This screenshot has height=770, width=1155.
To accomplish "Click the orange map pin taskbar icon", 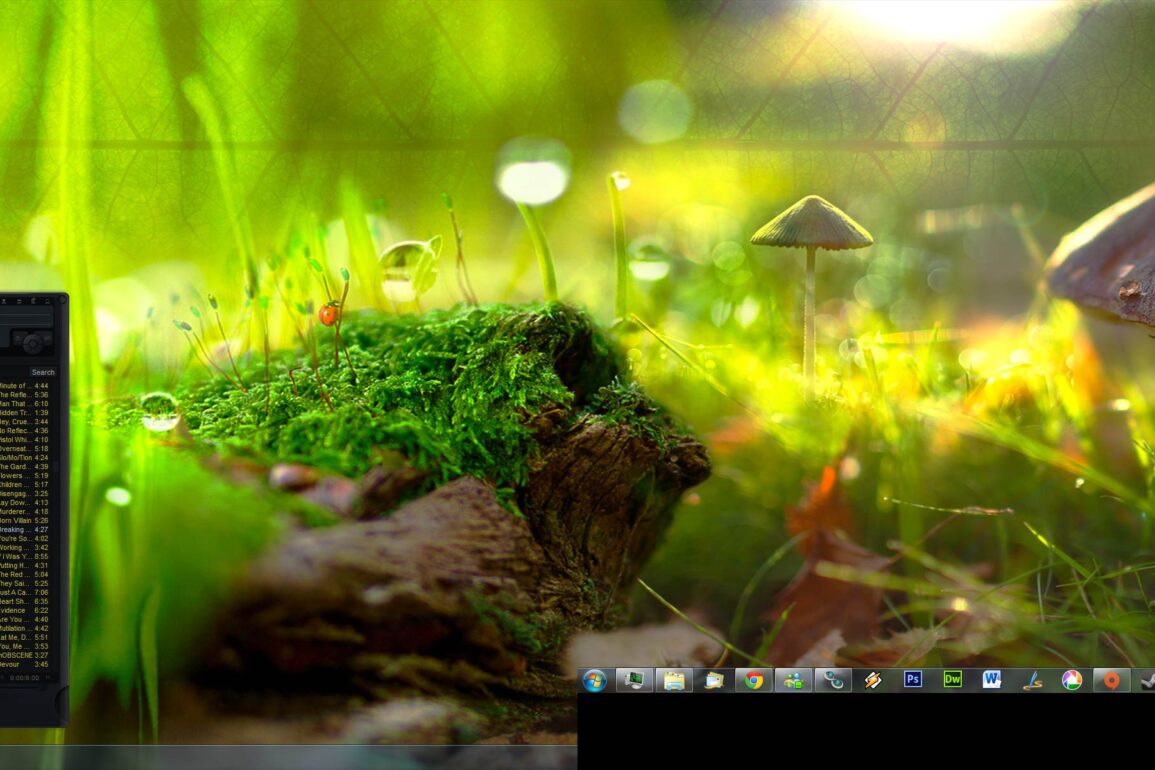I will (x=1111, y=680).
